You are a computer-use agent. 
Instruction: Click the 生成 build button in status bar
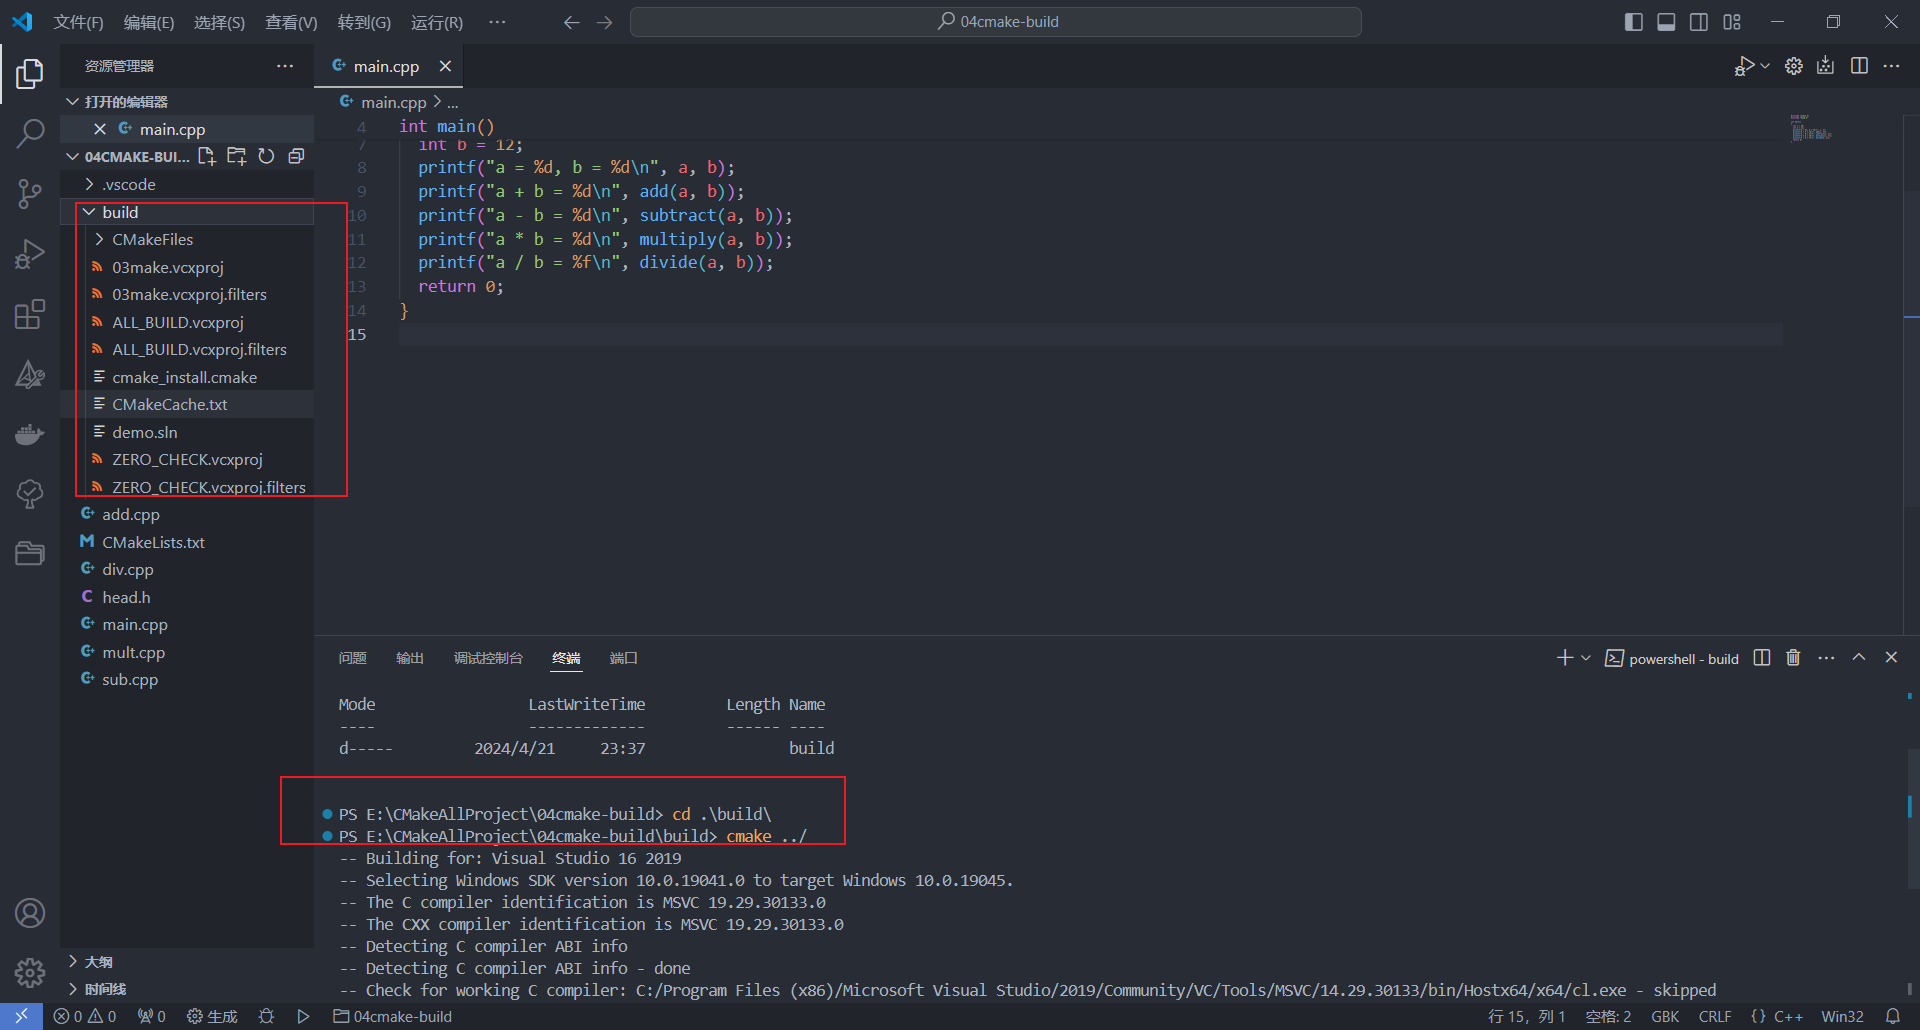(212, 1016)
